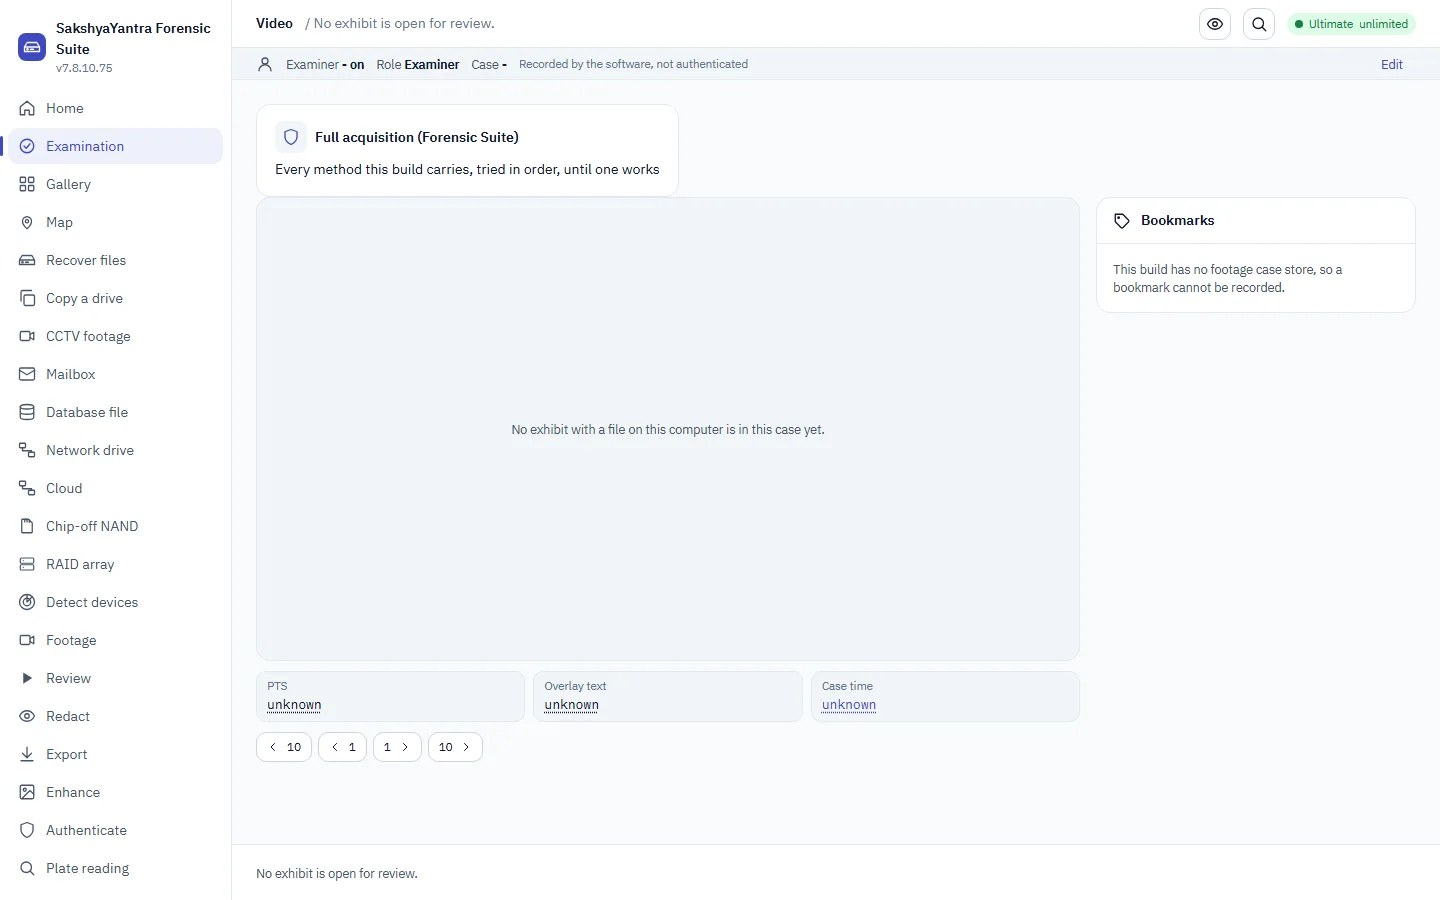Click the Bookmarks panel heading
The image size is (1440, 900).
pos(1177,221)
